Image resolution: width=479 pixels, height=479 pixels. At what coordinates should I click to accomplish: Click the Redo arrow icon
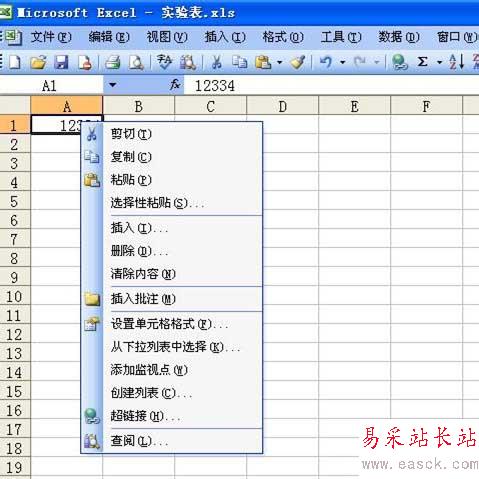(360, 62)
